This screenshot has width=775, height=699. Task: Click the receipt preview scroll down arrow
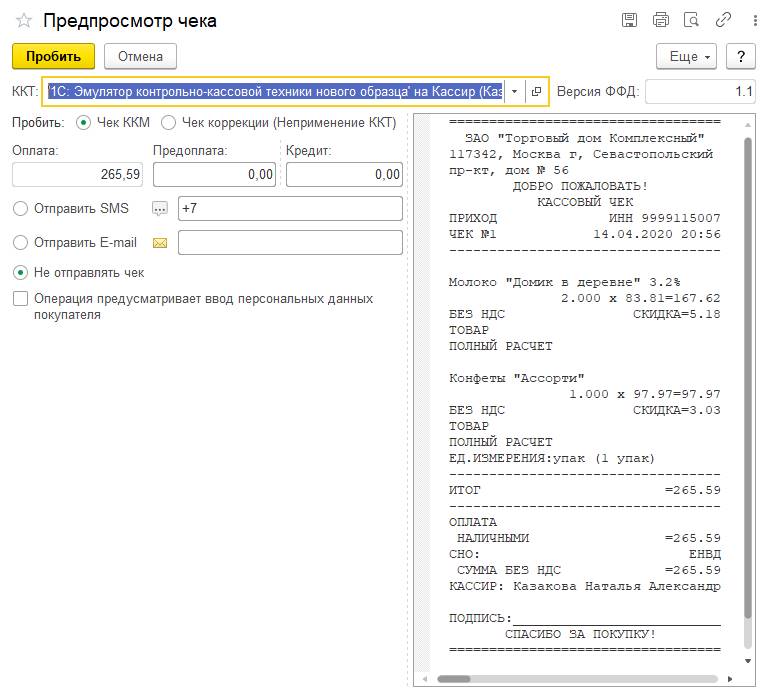(x=748, y=661)
